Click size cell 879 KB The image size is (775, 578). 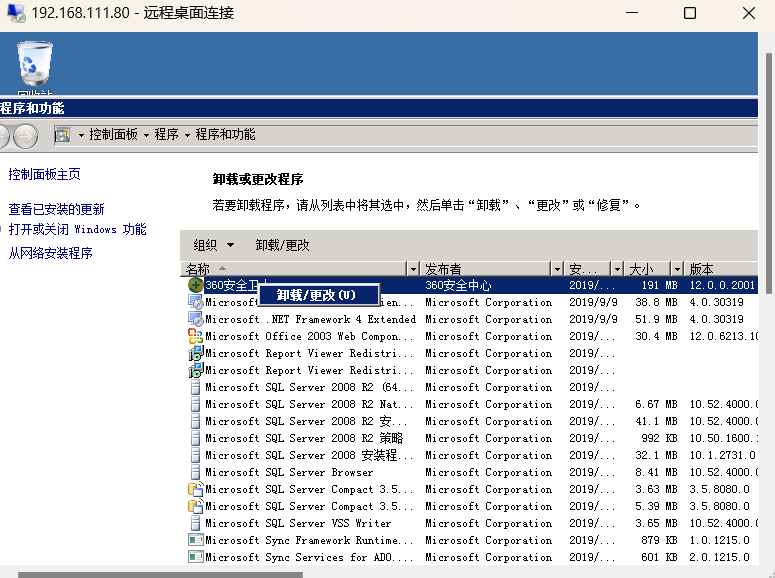[659, 540]
